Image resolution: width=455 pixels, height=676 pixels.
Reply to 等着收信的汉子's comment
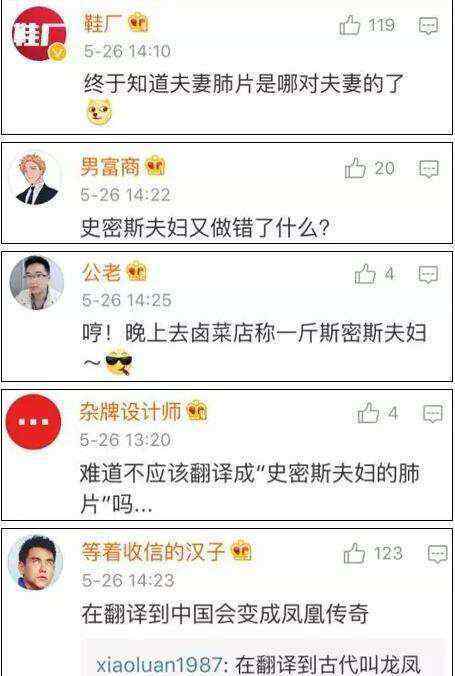pyautogui.click(x=438, y=554)
